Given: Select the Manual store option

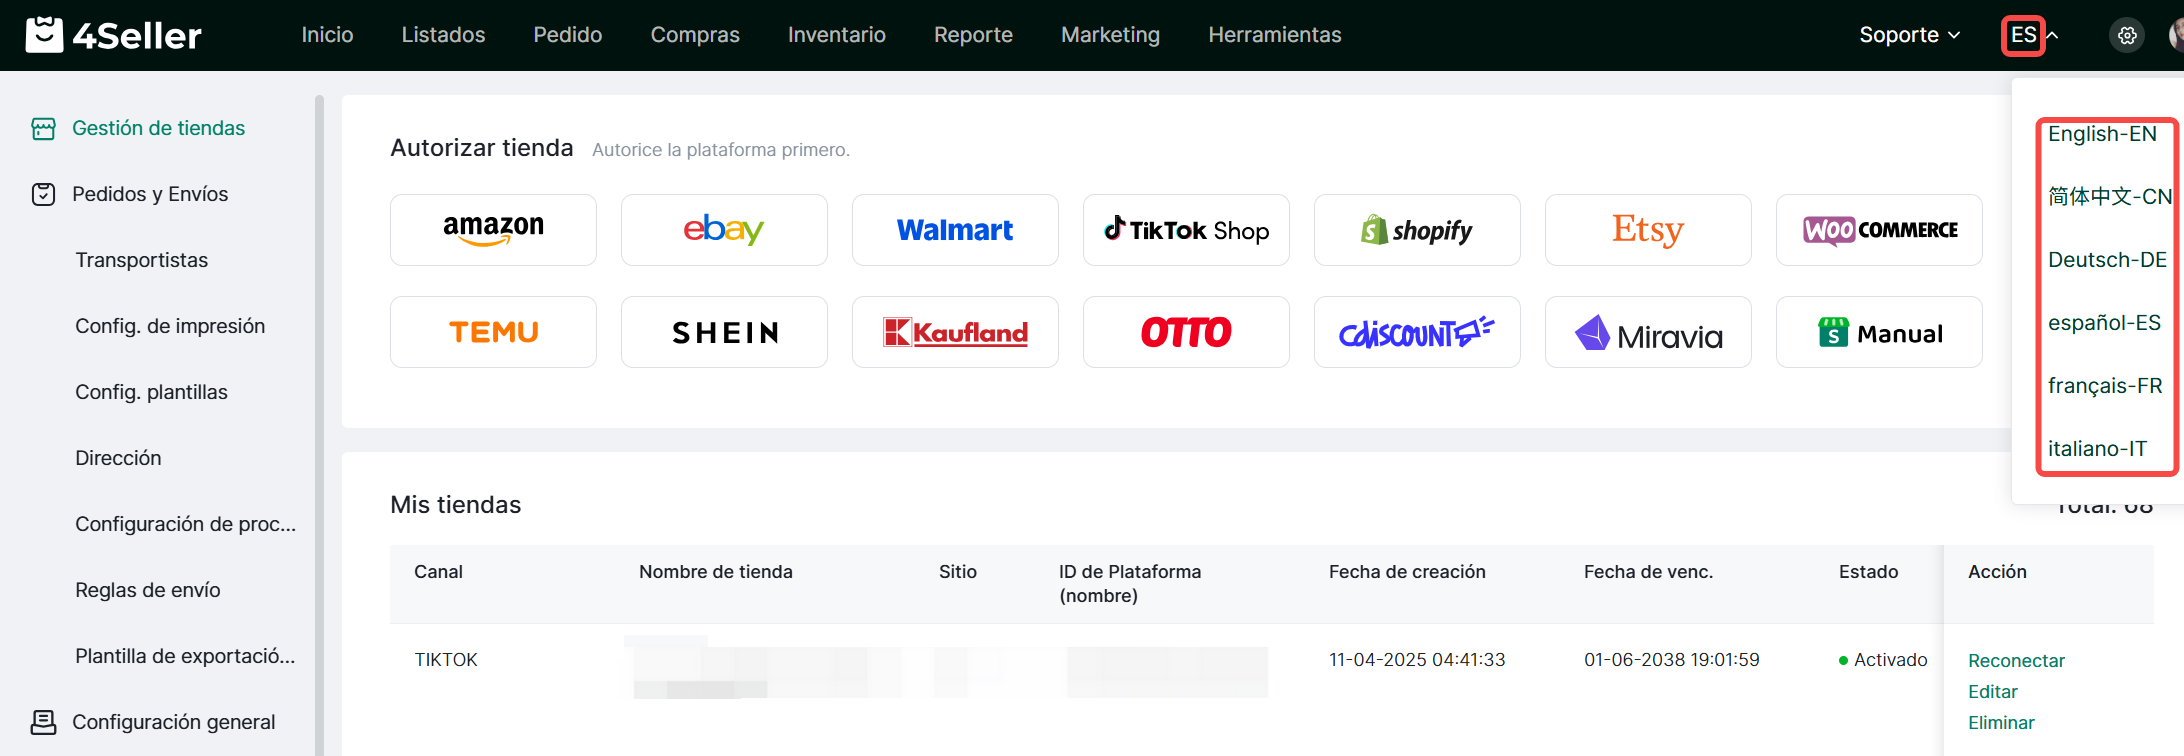Looking at the screenshot, I should (1879, 332).
